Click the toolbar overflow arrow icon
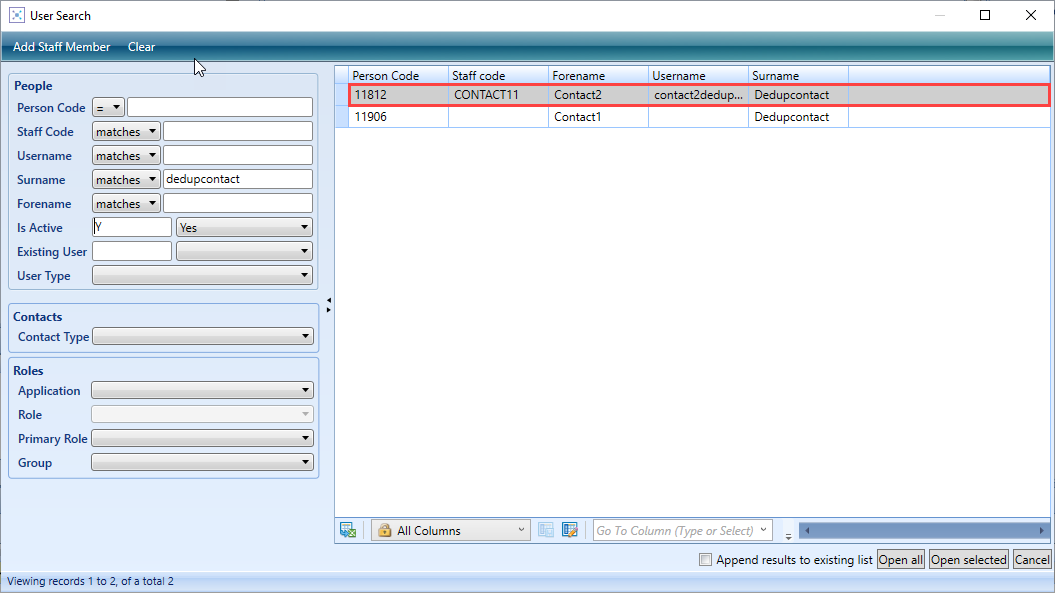Image resolution: width=1055 pixels, height=593 pixels. click(x=788, y=535)
